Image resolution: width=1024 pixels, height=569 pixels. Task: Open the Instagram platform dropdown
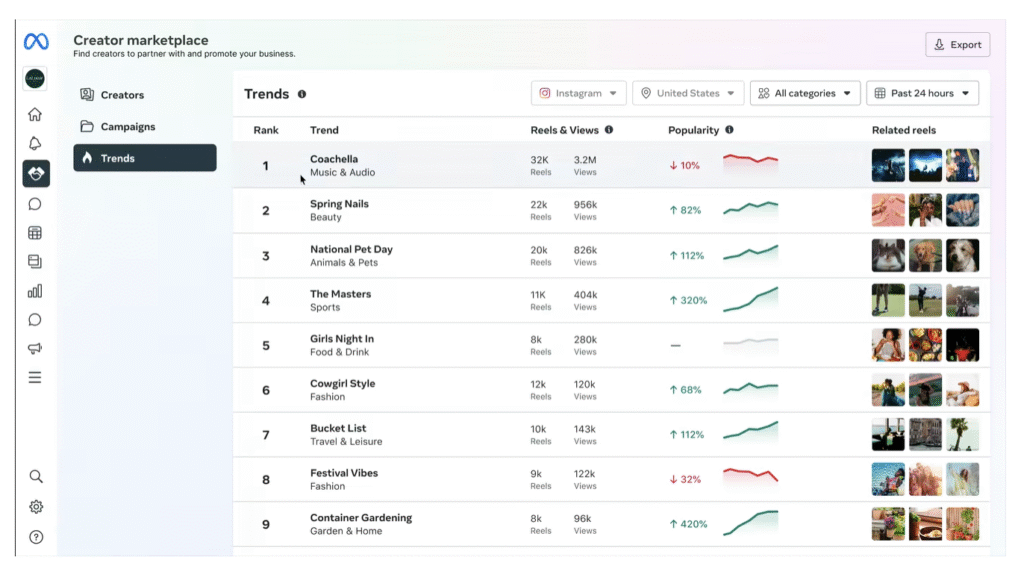[579, 93]
